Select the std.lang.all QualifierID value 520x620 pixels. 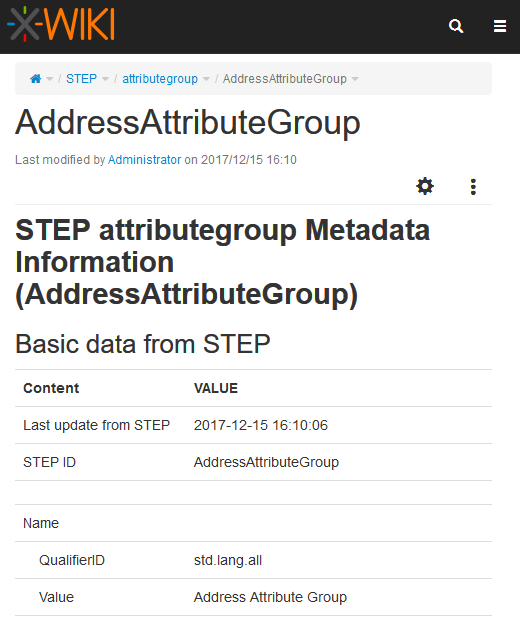(228, 560)
